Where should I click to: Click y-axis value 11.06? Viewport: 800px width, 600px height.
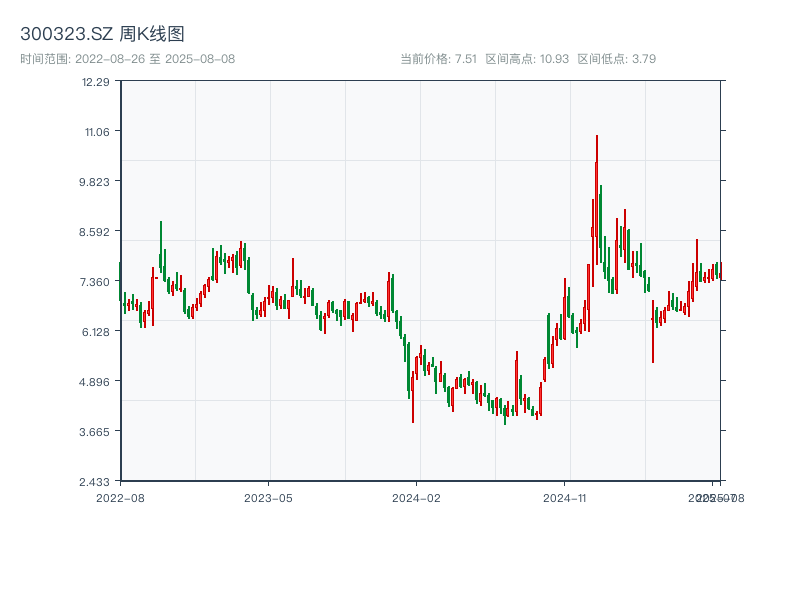tap(97, 132)
